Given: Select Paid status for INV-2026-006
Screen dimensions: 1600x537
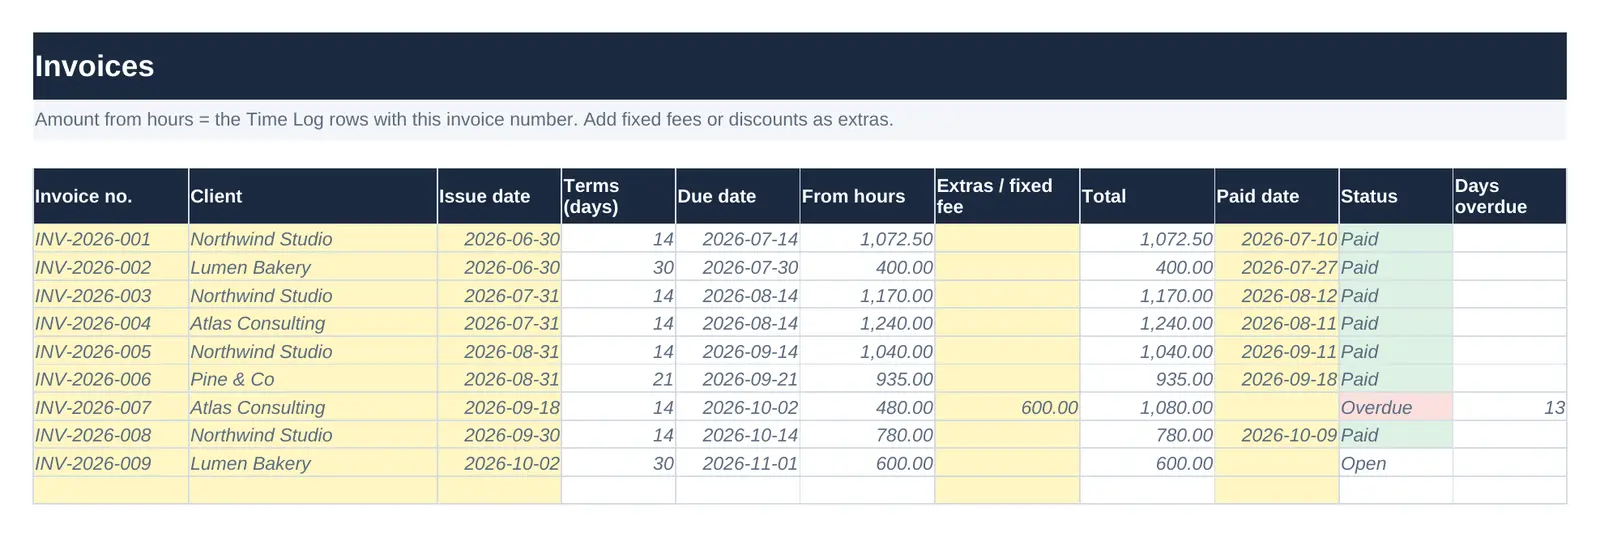Looking at the screenshot, I should point(1396,379).
